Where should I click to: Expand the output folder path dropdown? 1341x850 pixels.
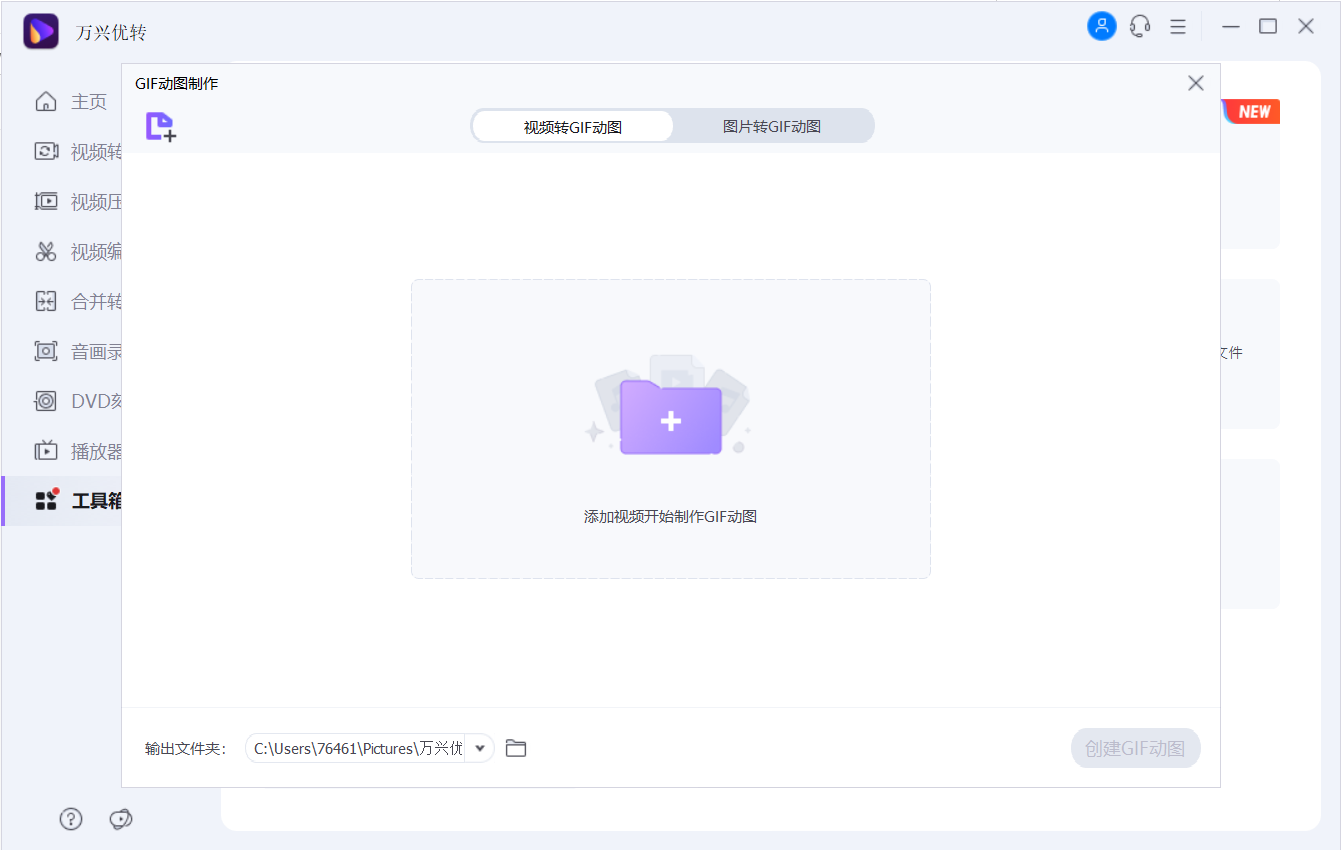[480, 748]
